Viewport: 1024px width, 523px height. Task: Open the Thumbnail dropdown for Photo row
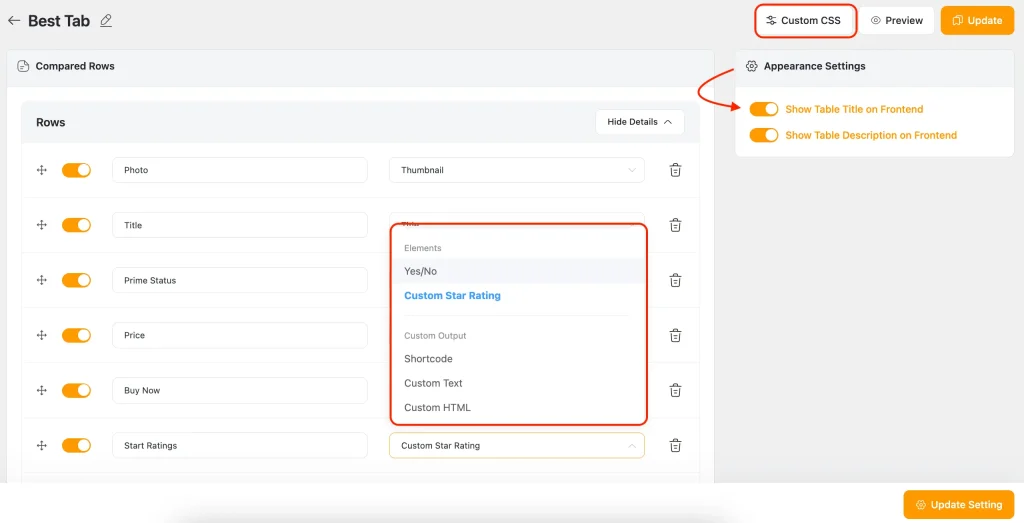(517, 170)
